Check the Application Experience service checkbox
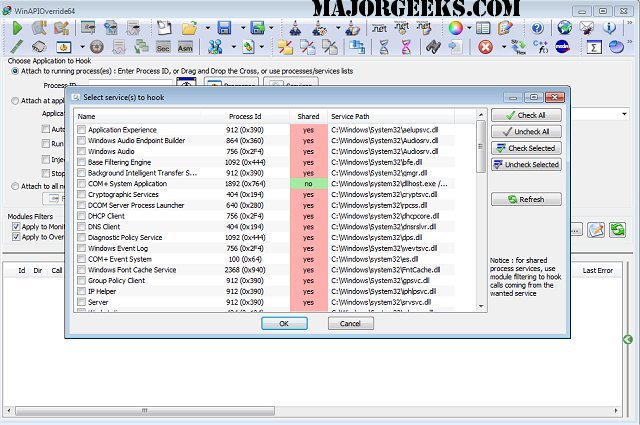Image resolution: width=640 pixels, height=425 pixels. (x=81, y=129)
